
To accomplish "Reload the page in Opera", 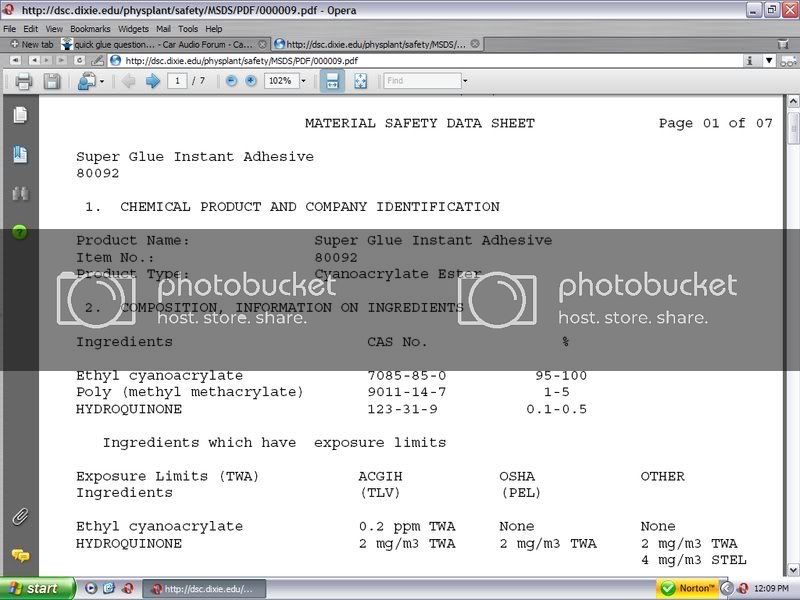I will point(79,60).
